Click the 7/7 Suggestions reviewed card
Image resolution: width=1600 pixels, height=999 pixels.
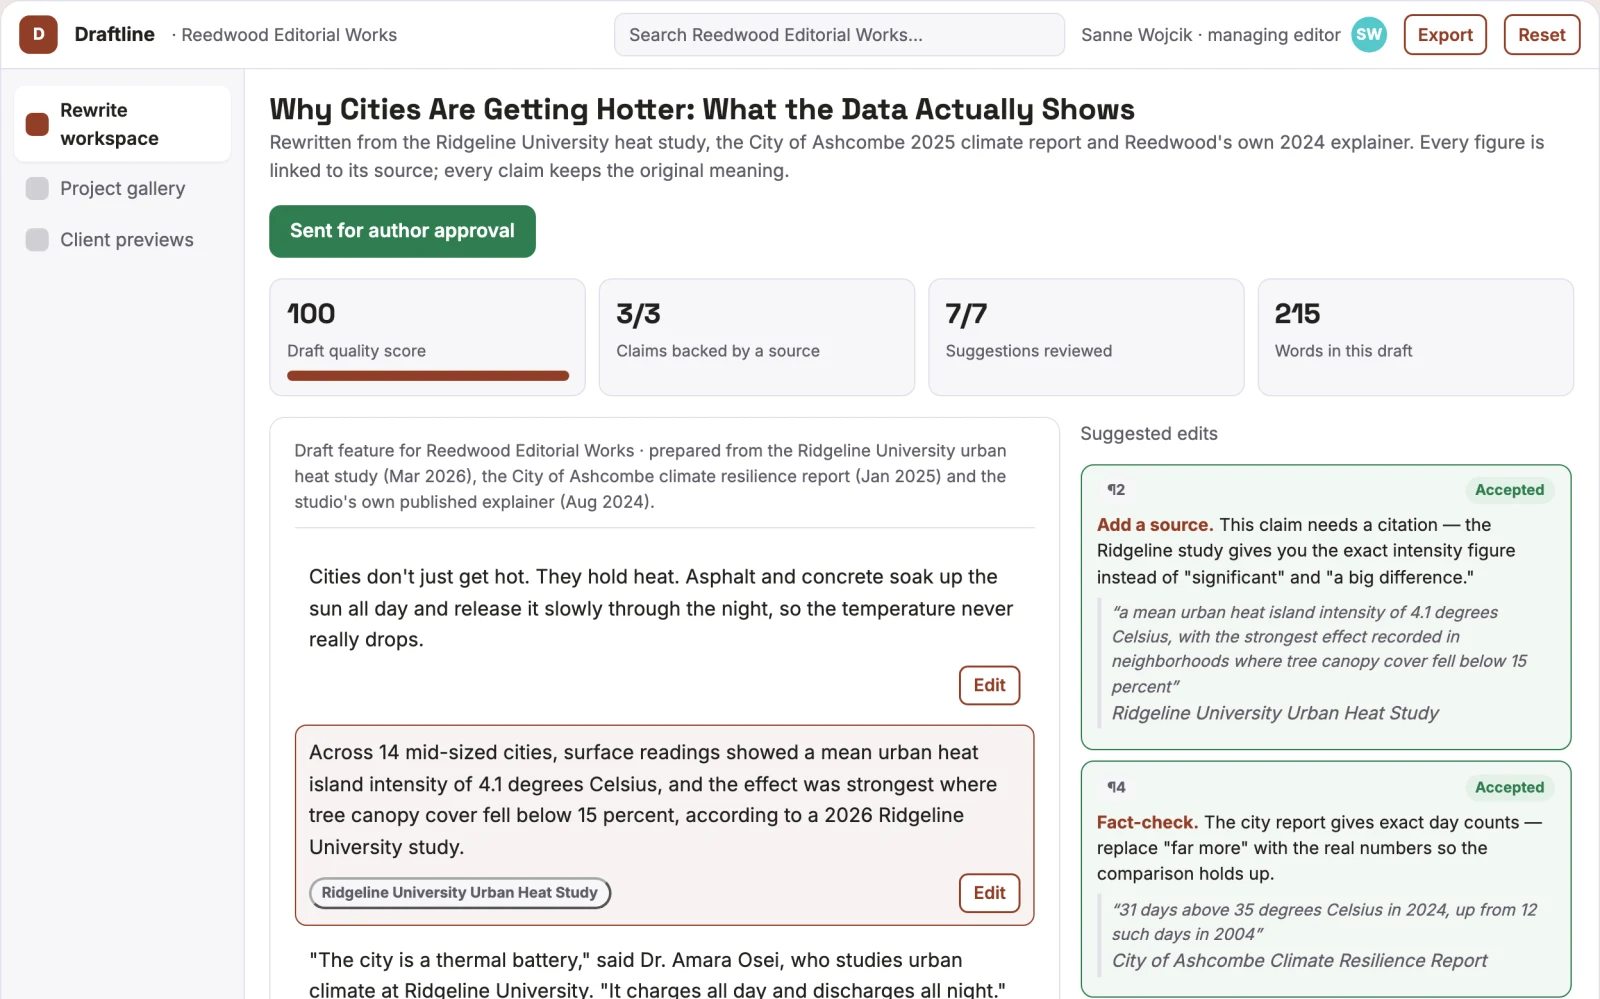[1086, 337]
